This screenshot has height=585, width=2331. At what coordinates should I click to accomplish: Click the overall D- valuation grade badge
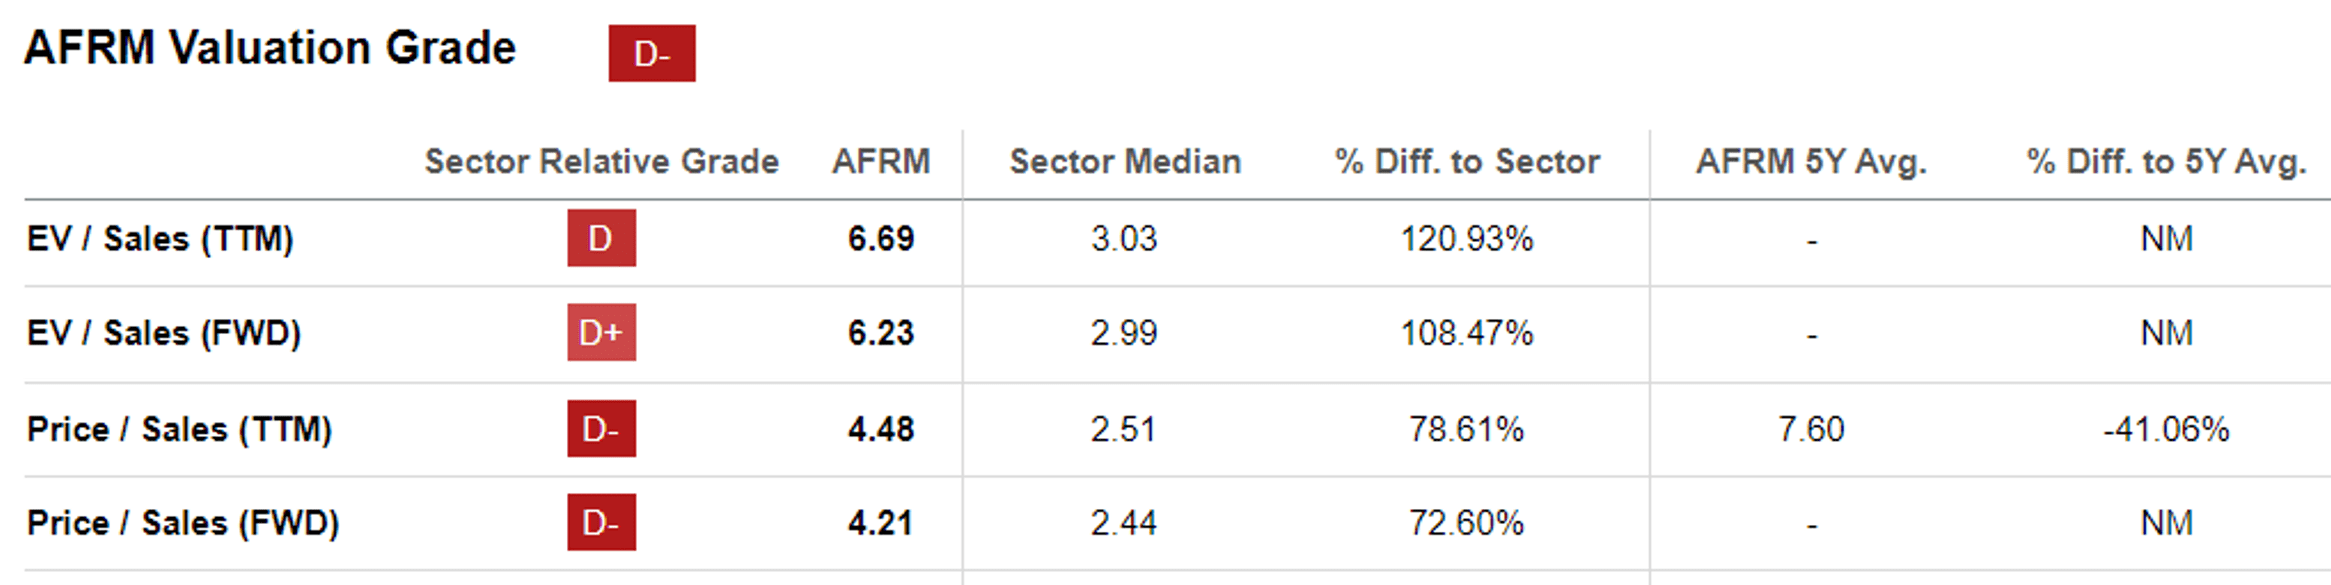[x=651, y=53]
